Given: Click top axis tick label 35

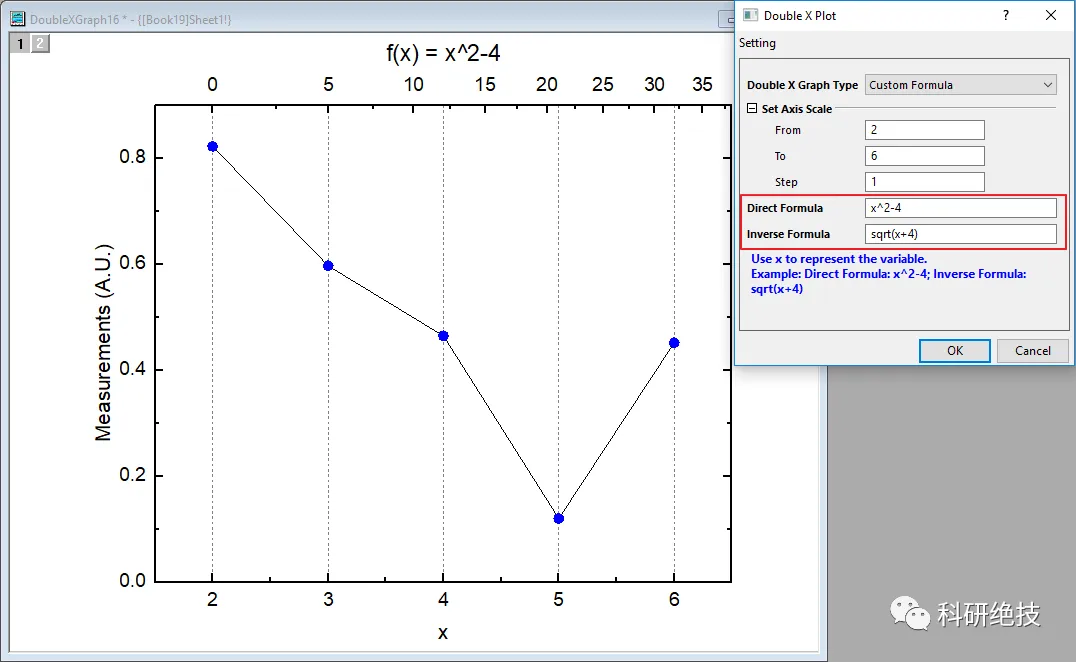Looking at the screenshot, I should [x=702, y=84].
